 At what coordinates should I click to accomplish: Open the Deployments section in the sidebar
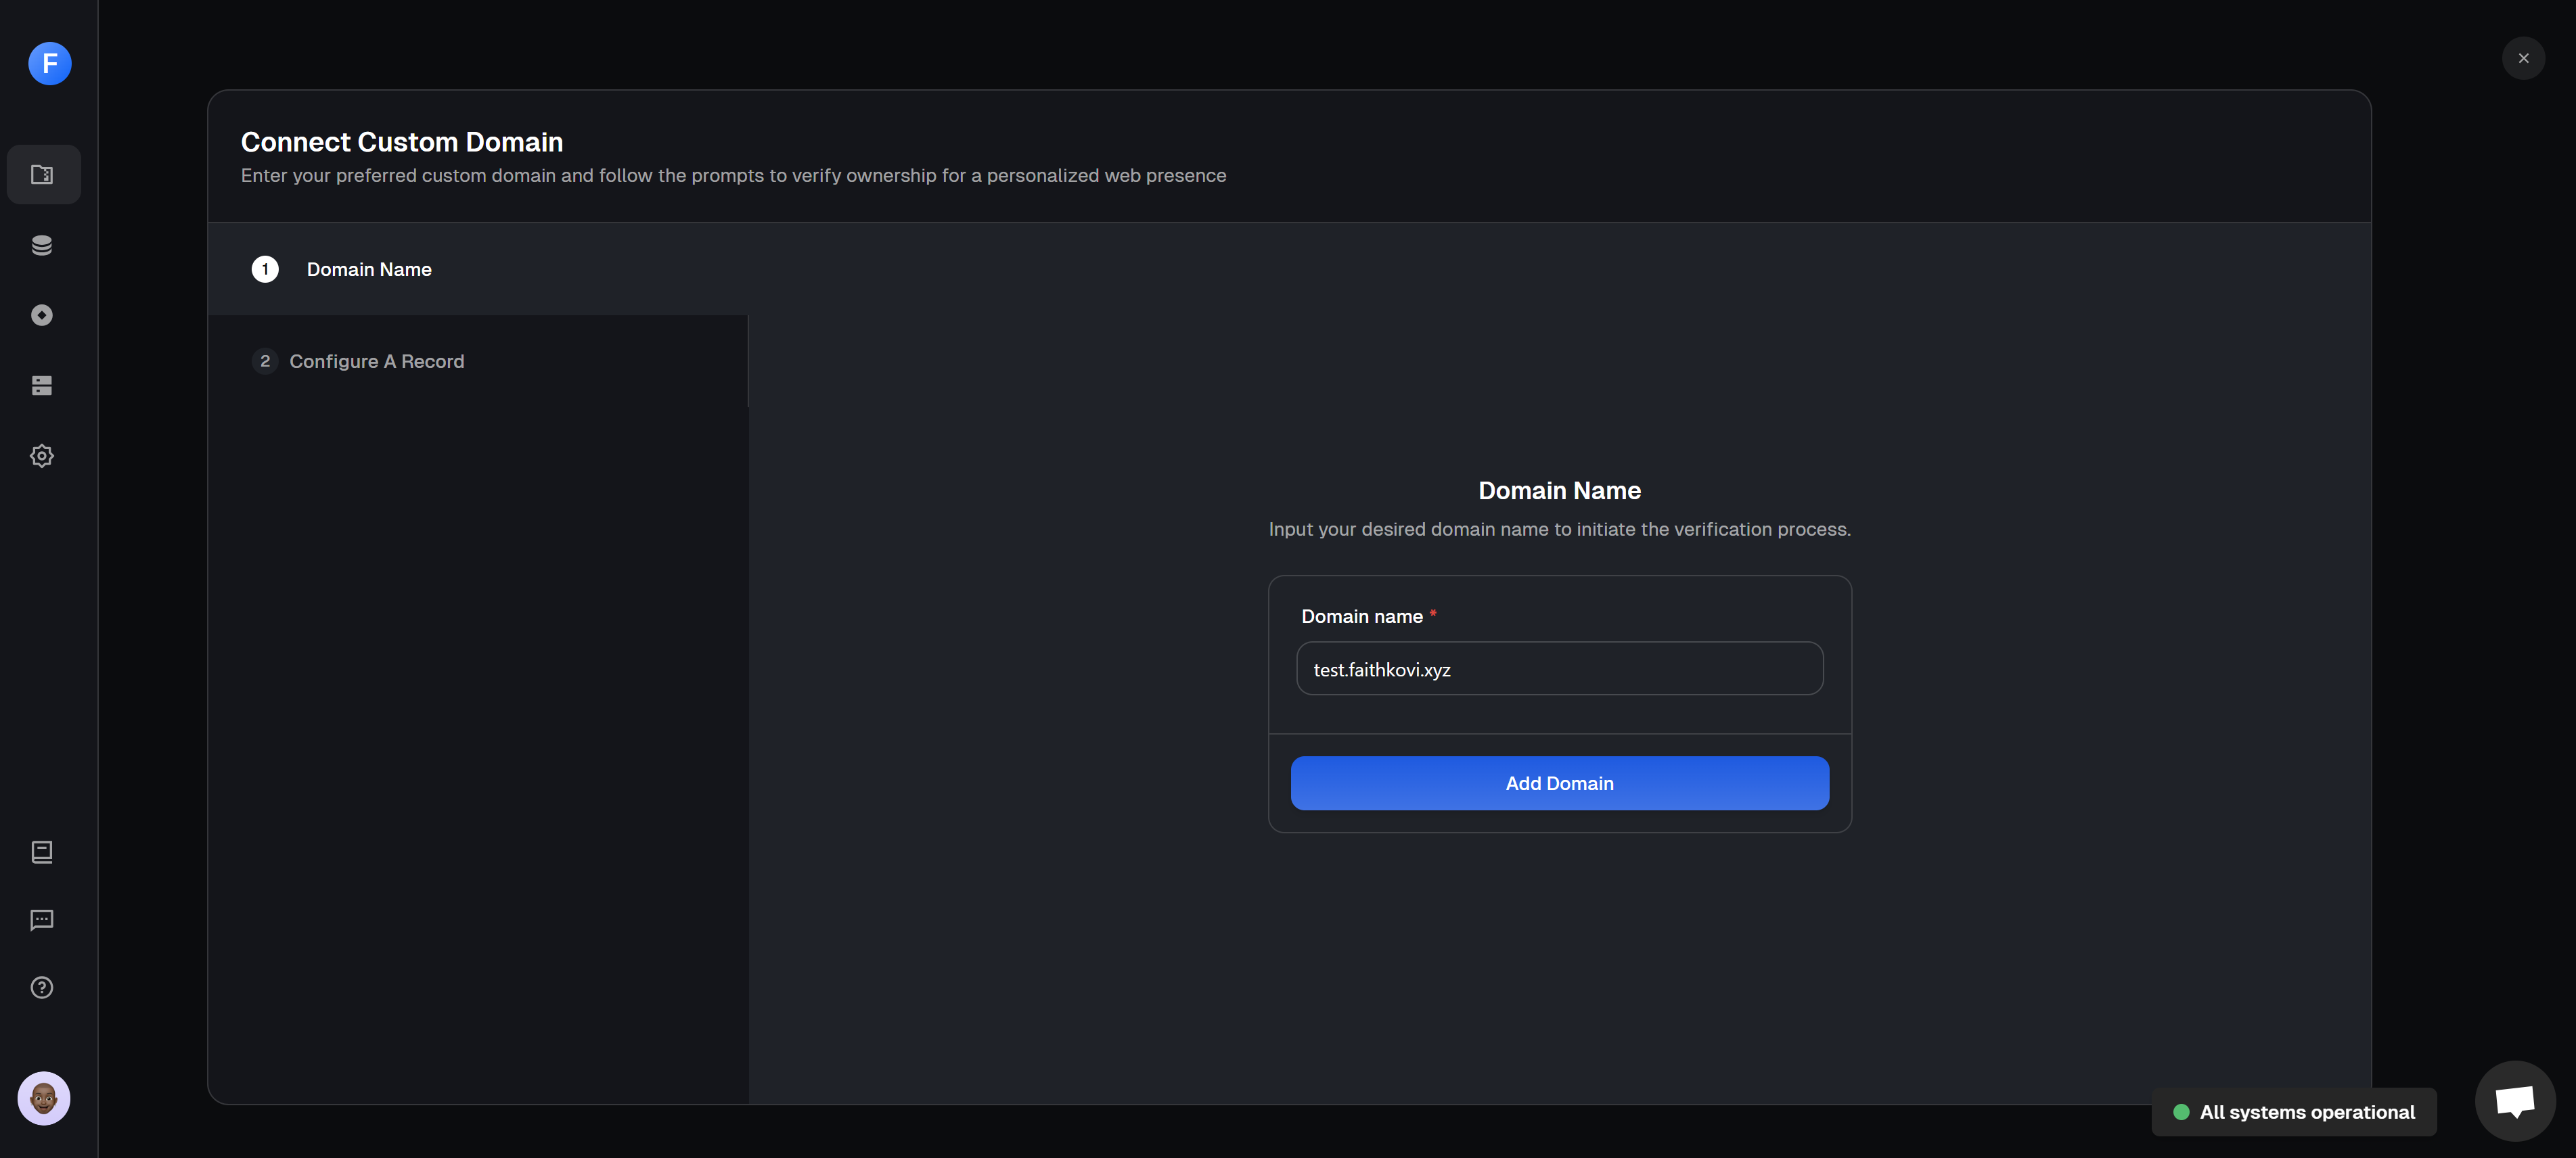pos(41,315)
